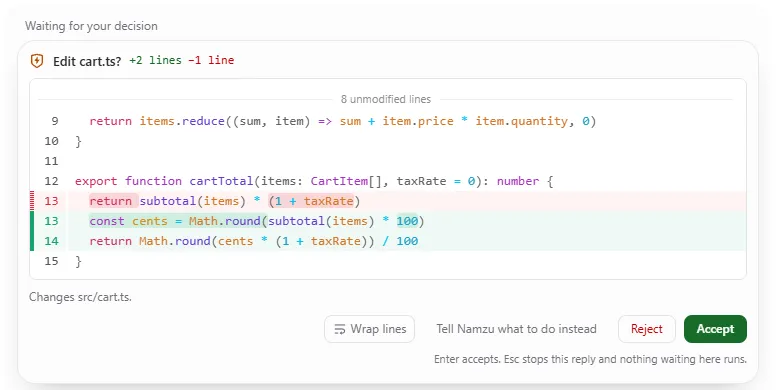
Task: Click the 'CartItem[]' type annotation
Action: 346,181
